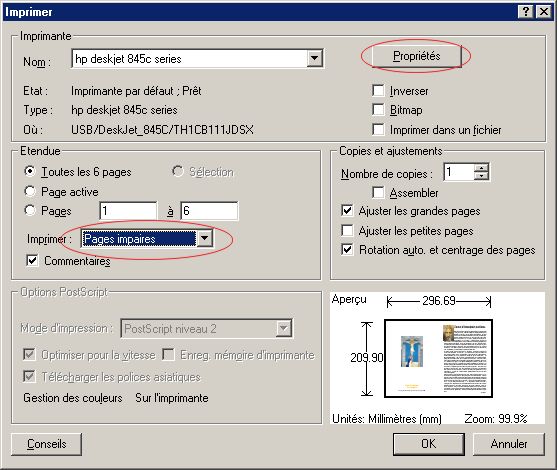Open the Conseils tips button

[47, 444]
